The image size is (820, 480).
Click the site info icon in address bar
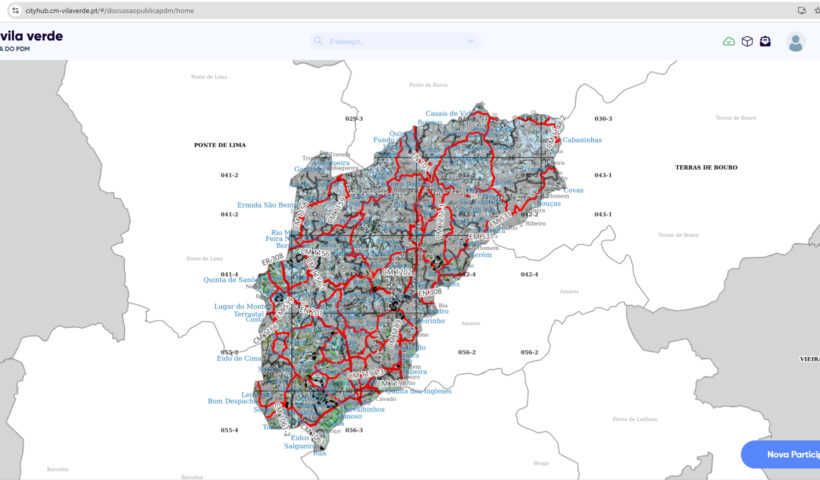point(14,9)
